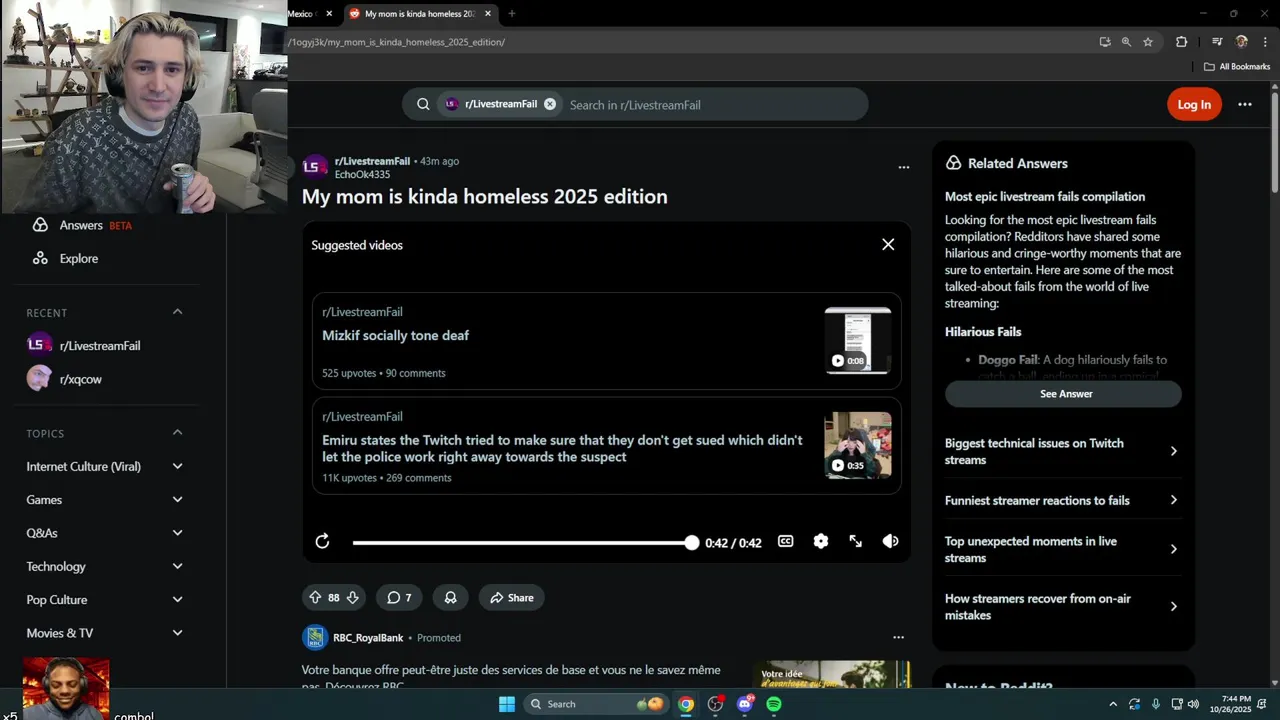Open the Windows Start menu

[x=507, y=704]
